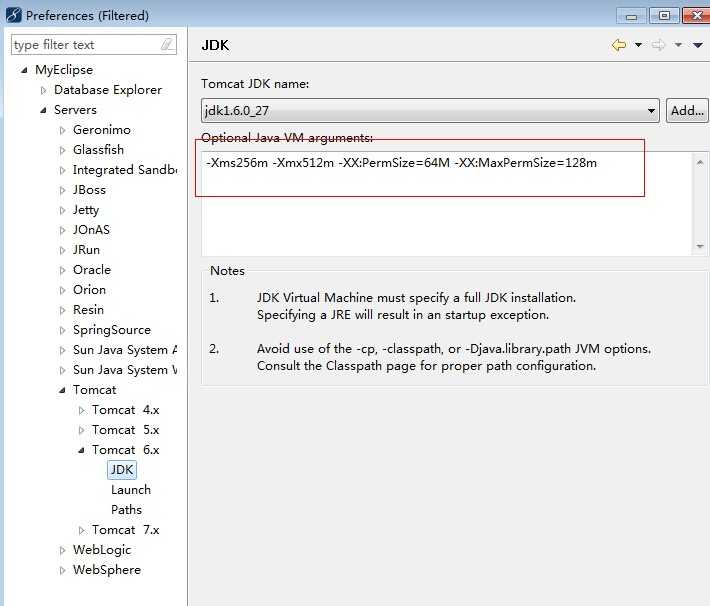
Task: Minimize the Preferences window
Action: (x=631, y=16)
